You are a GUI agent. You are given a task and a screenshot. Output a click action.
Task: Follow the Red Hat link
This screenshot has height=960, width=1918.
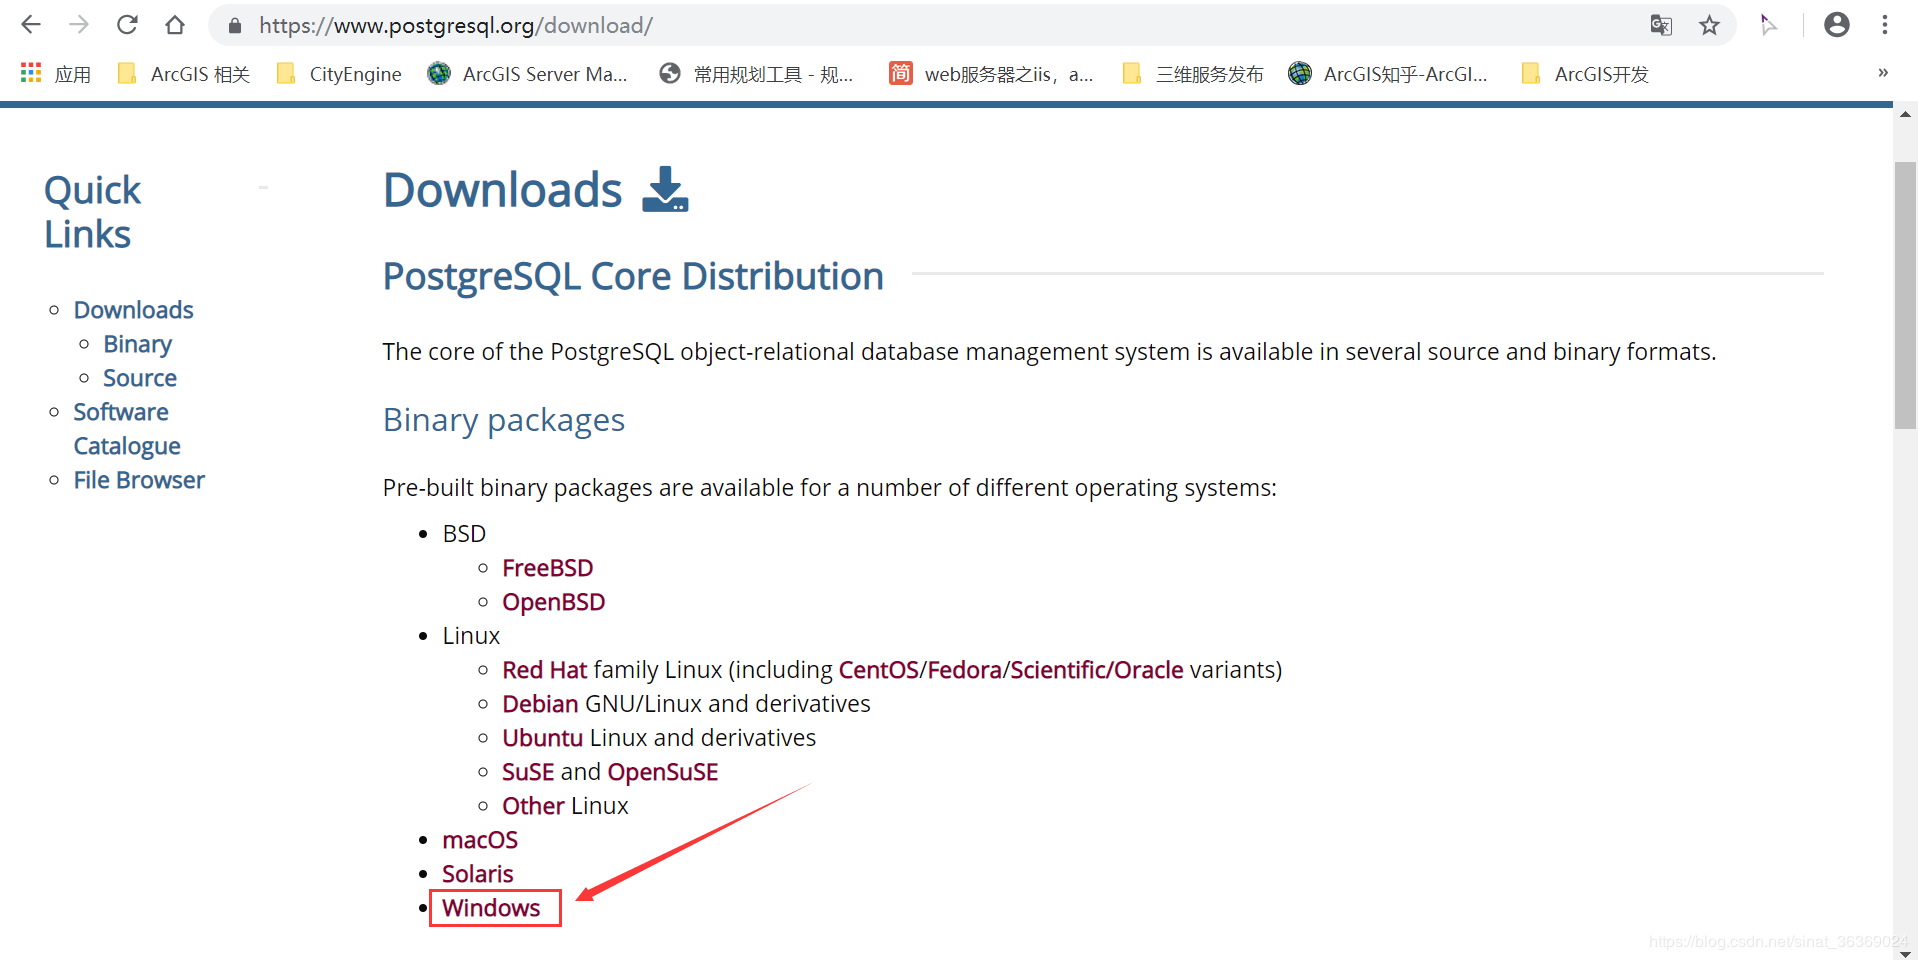pyautogui.click(x=545, y=670)
